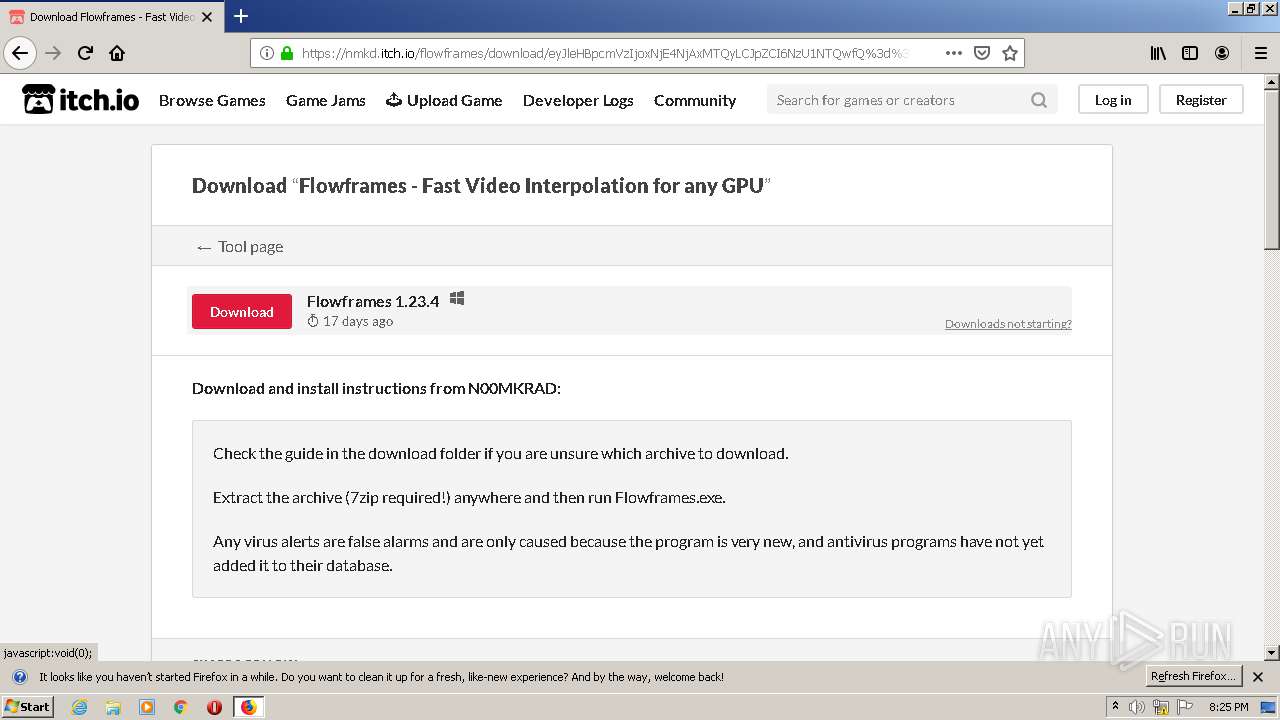Close the Download Flowframes tab
The image size is (1280, 720).
point(207,17)
